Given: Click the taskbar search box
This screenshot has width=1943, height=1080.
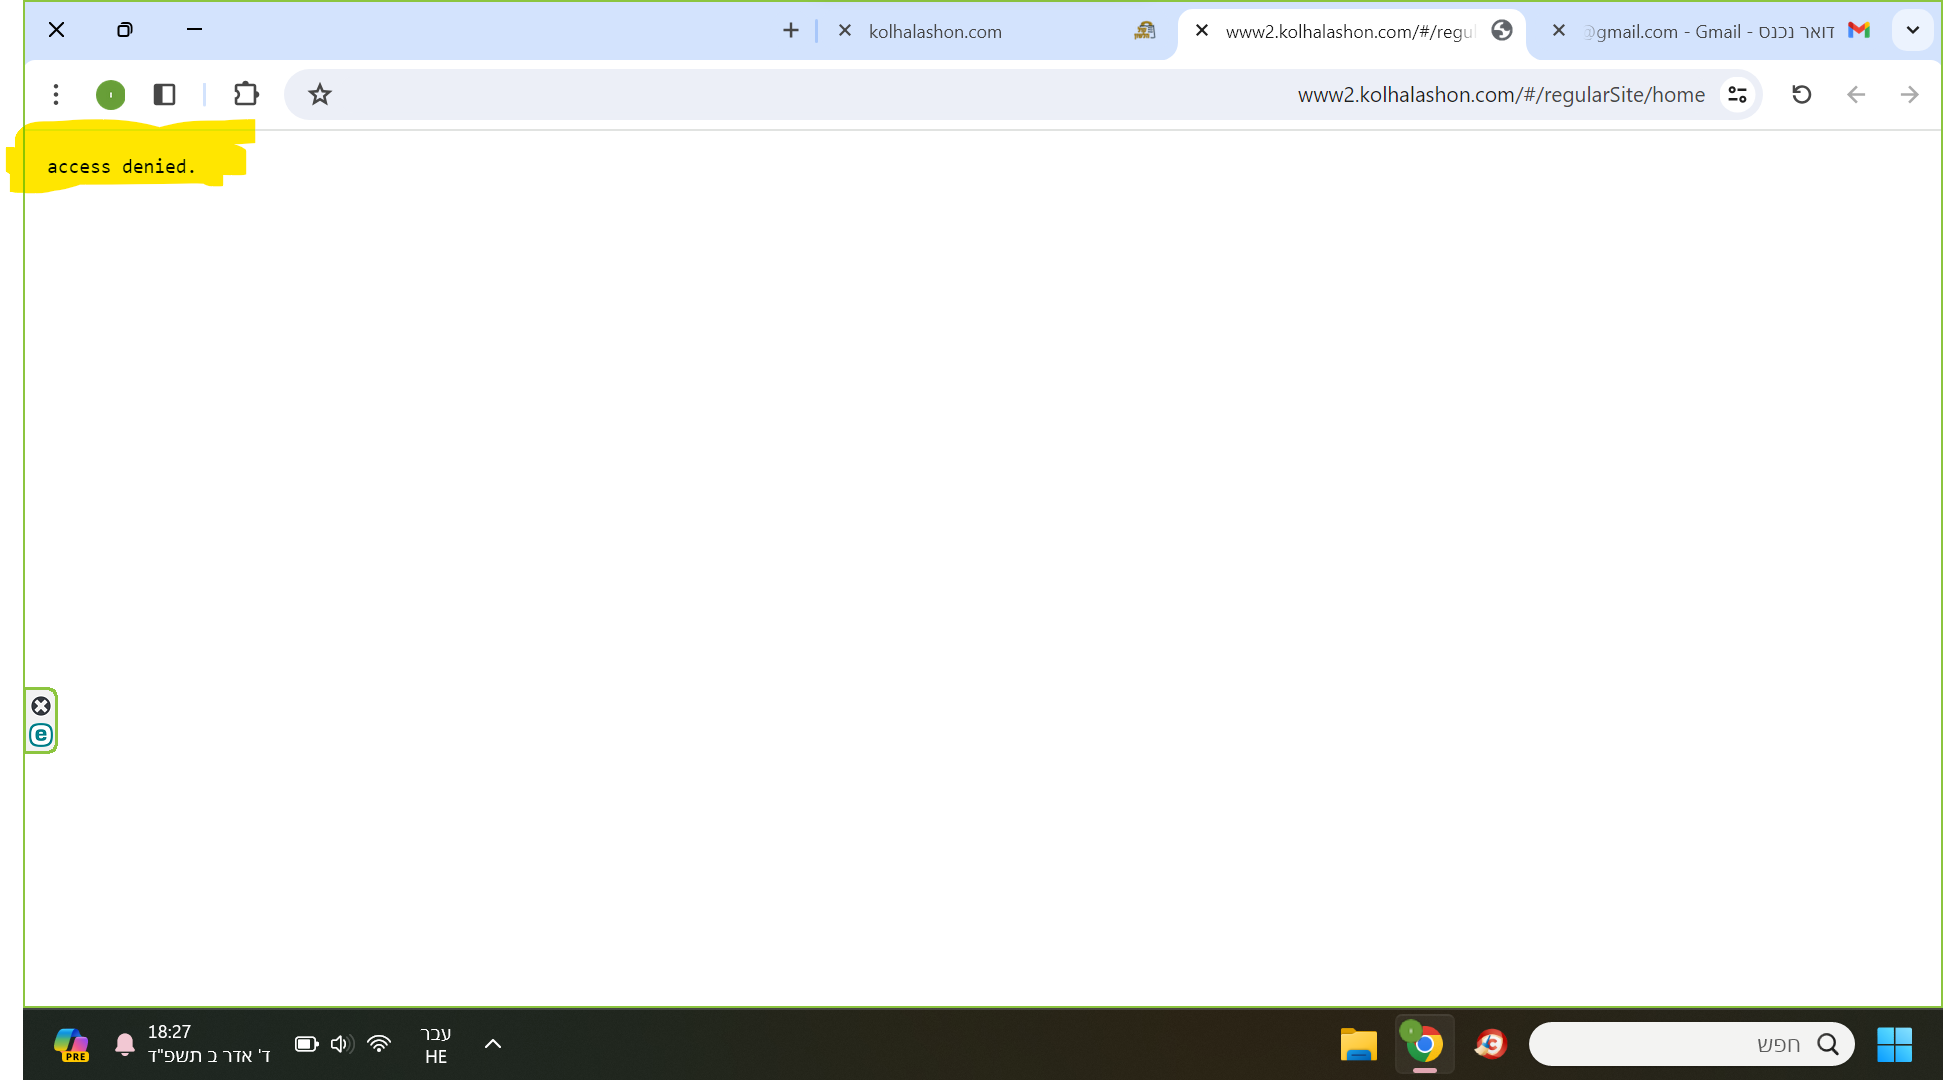Looking at the screenshot, I should [x=1690, y=1045].
